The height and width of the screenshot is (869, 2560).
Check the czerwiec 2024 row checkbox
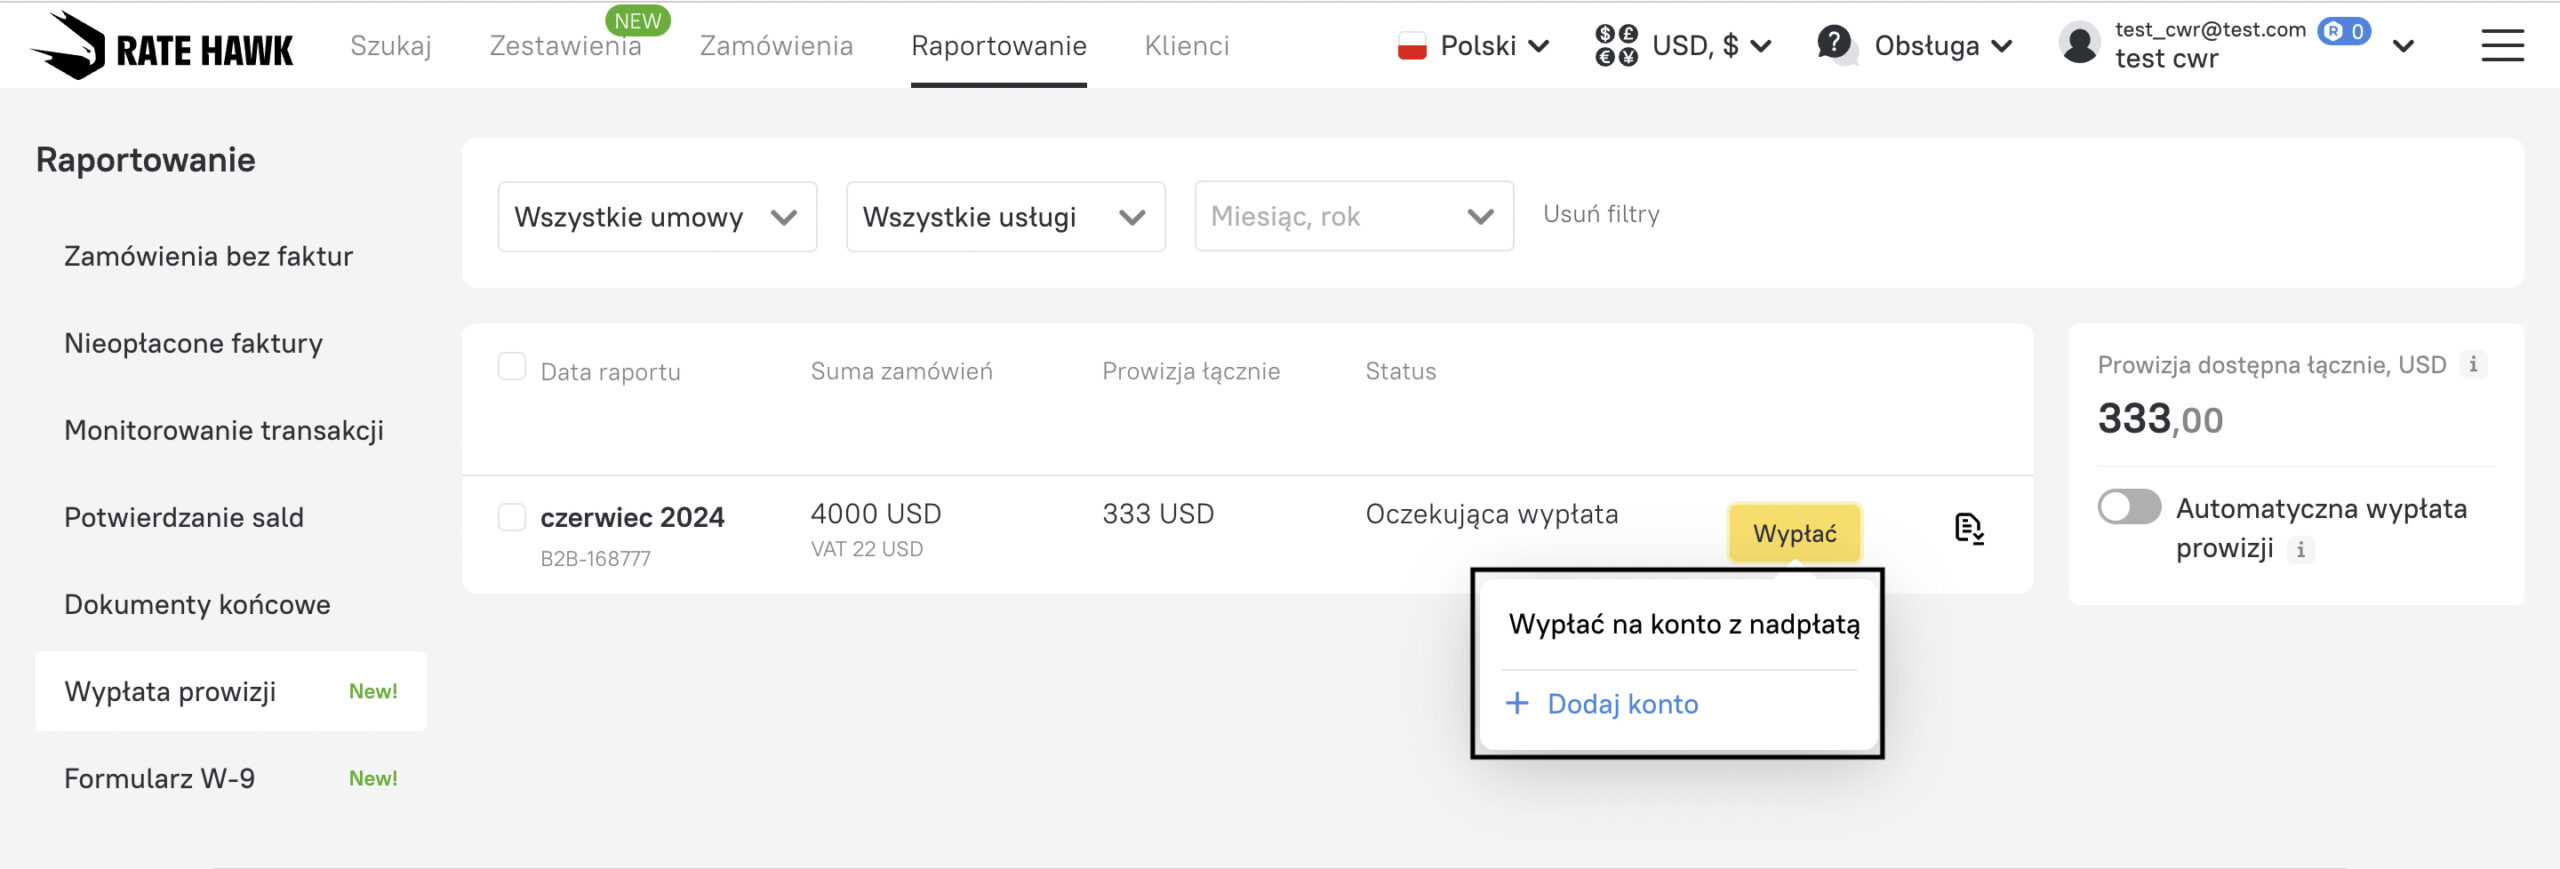click(512, 517)
